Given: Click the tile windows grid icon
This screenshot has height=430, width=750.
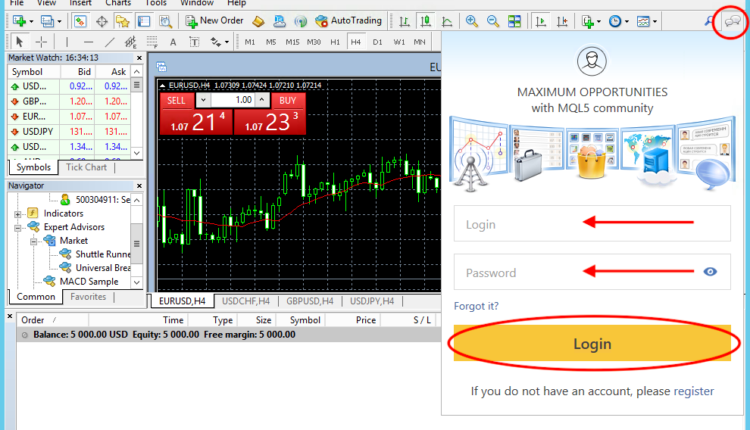Looking at the screenshot, I should [512, 20].
